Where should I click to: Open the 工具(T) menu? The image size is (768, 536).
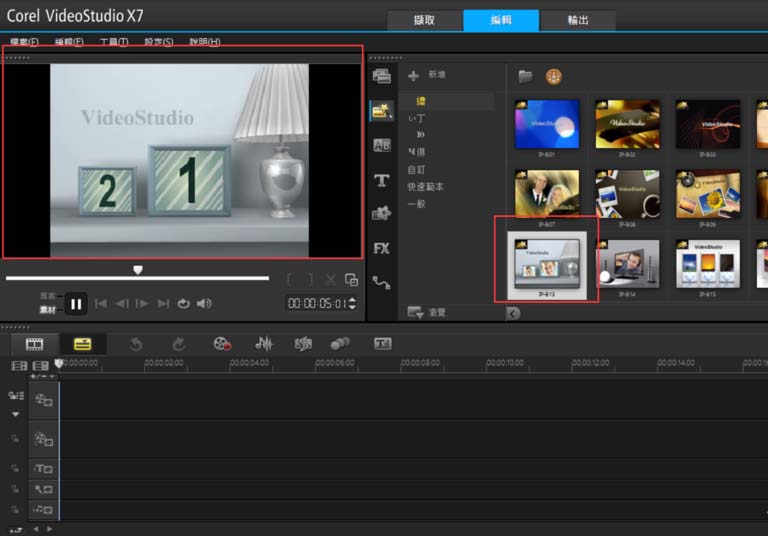[x=114, y=42]
